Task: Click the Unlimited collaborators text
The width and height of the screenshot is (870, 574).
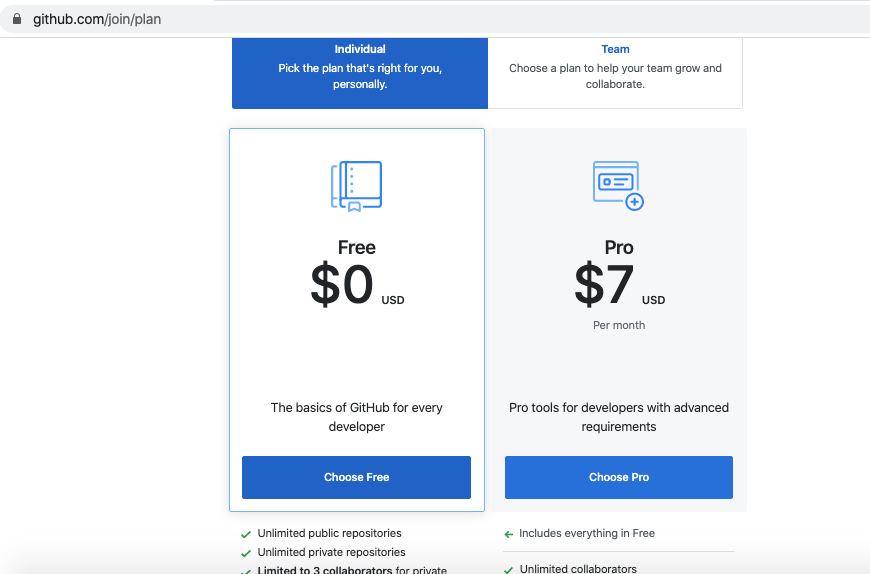Action: point(578,568)
